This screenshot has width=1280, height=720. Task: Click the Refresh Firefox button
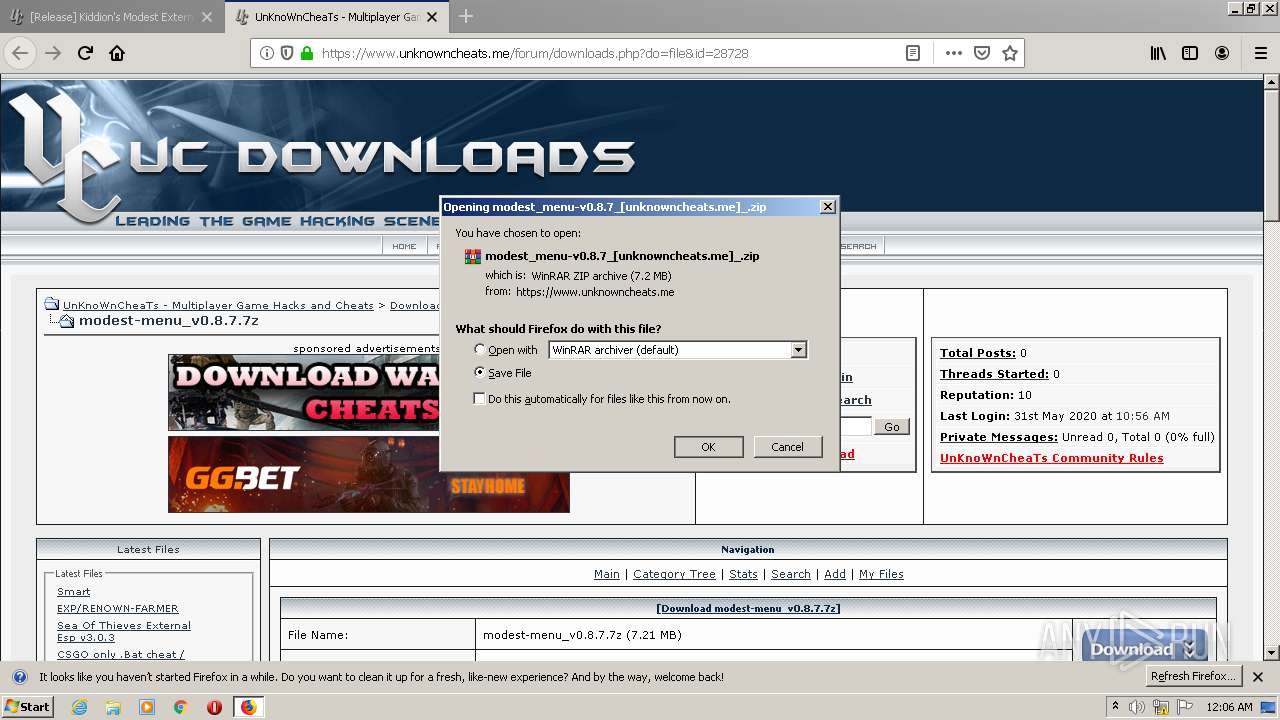1194,677
